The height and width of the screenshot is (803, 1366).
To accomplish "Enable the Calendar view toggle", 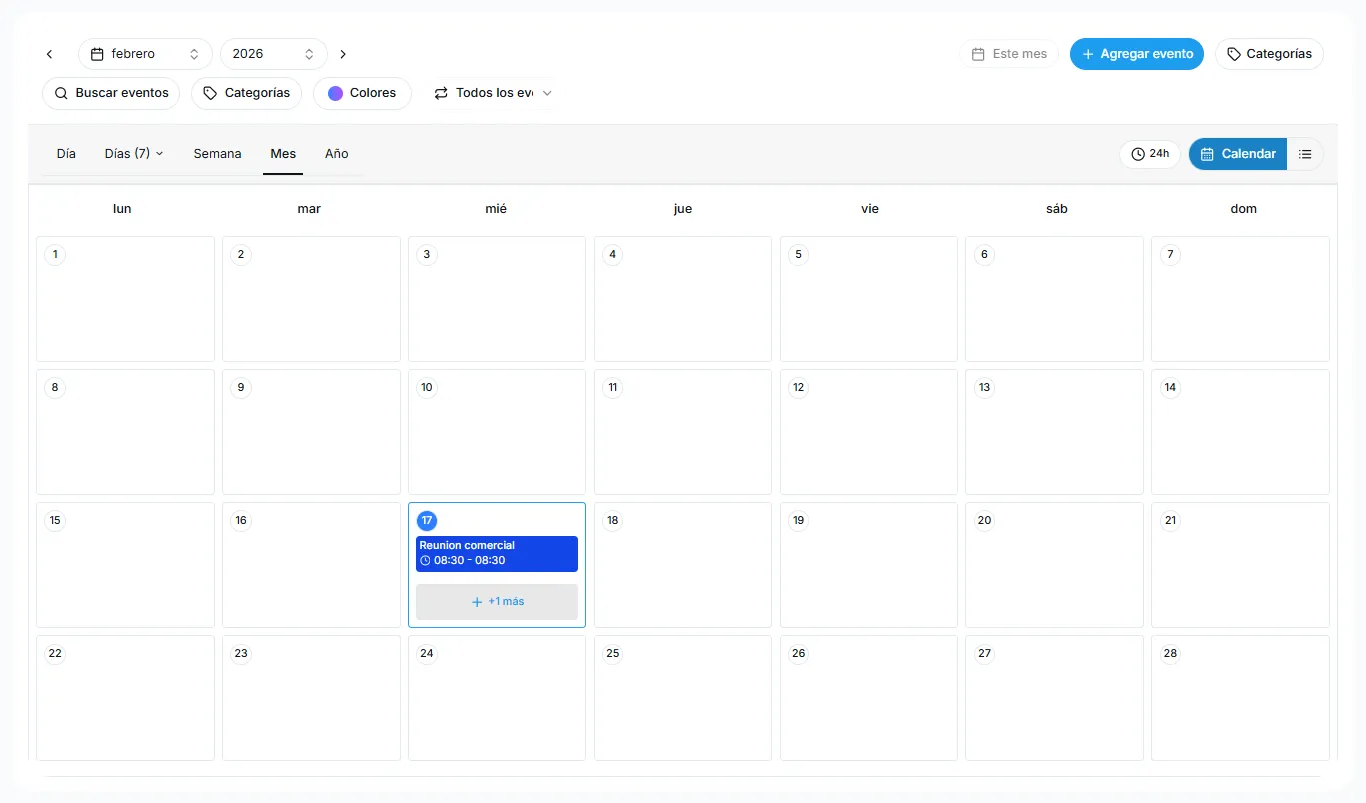I will (1237, 154).
